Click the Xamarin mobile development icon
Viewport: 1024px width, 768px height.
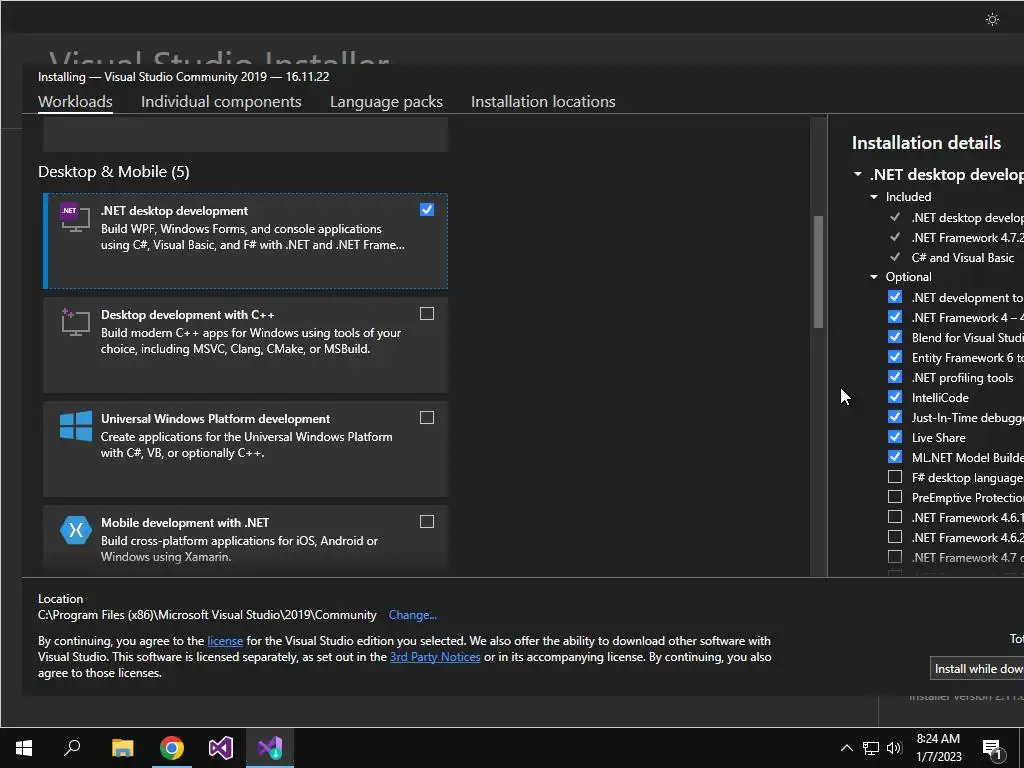click(x=76, y=530)
